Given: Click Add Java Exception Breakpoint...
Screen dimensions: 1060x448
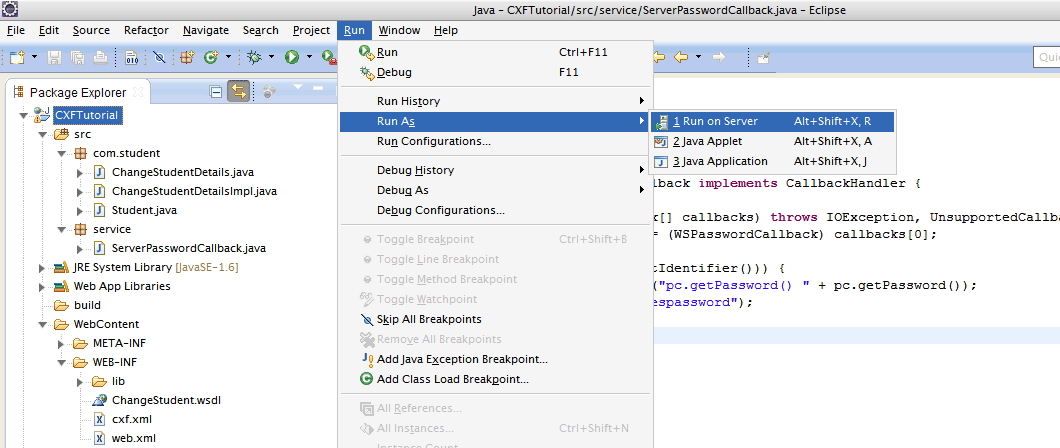Looking at the screenshot, I should tap(461, 359).
